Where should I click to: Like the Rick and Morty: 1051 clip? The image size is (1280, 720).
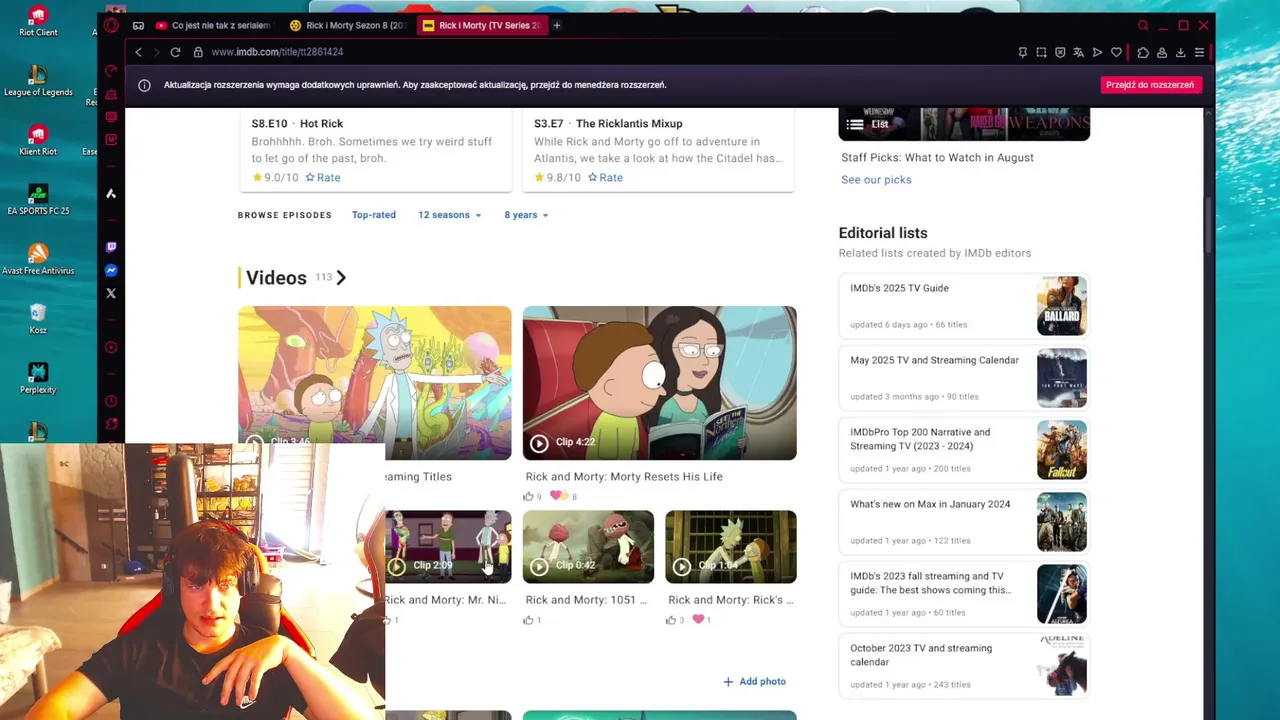[529, 620]
